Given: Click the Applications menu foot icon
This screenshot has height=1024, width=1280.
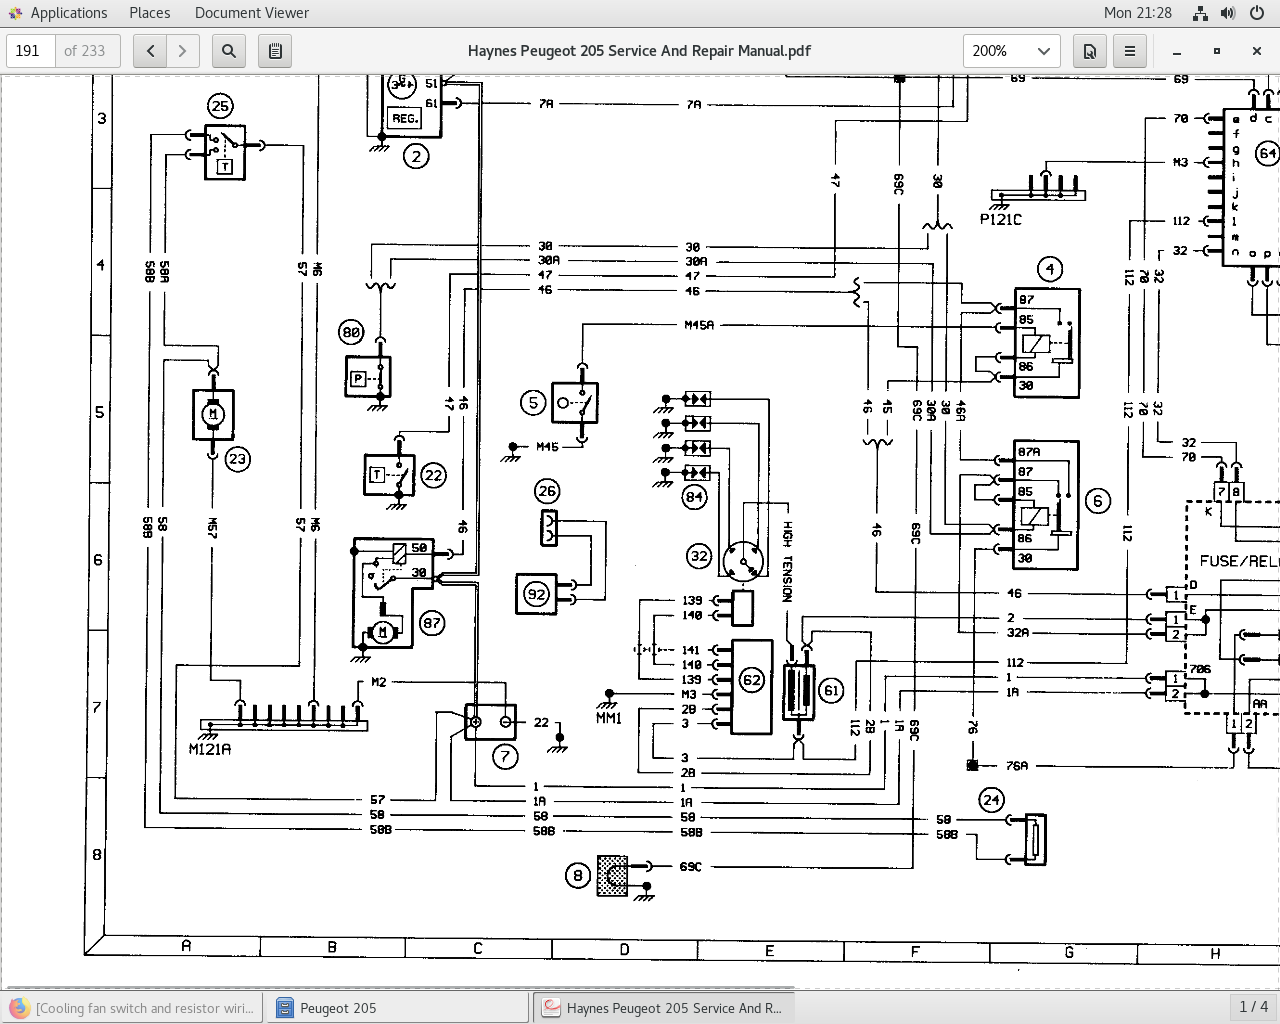Looking at the screenshot, I should coord(15,13).
